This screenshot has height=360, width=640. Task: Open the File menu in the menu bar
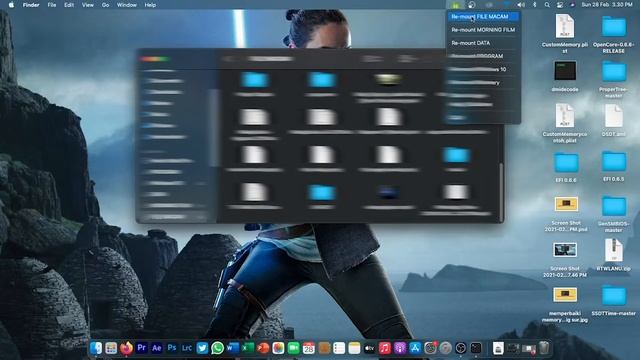51,5
